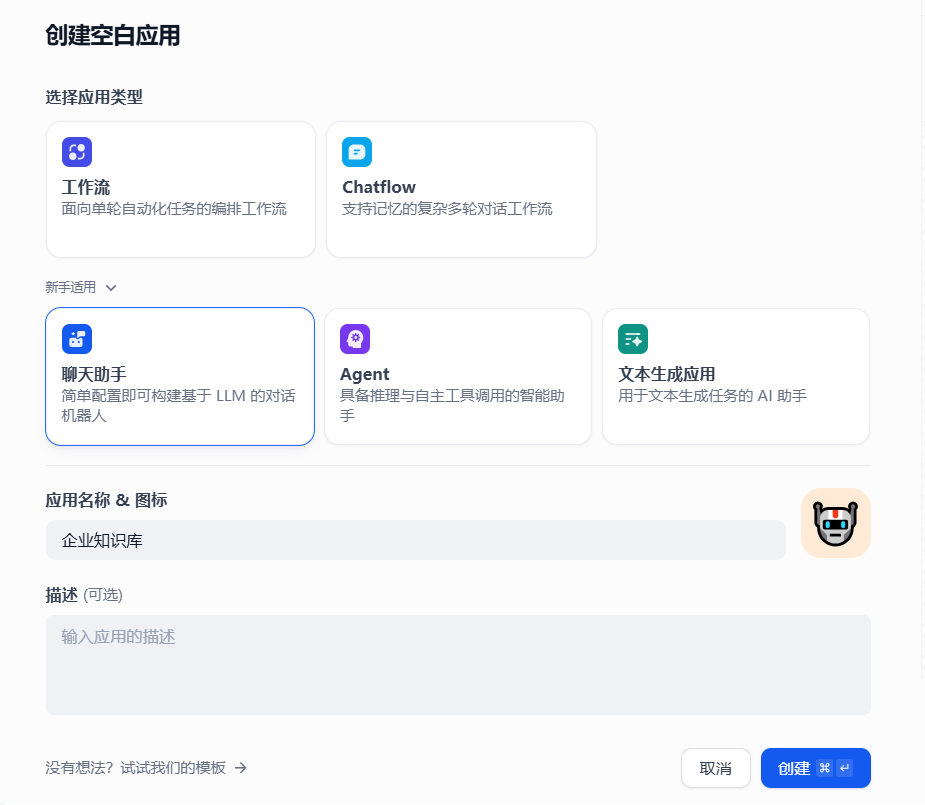Click the 选择应用类型 heading
The height and width of the screenshot is (805, 925).
(94, 97)
